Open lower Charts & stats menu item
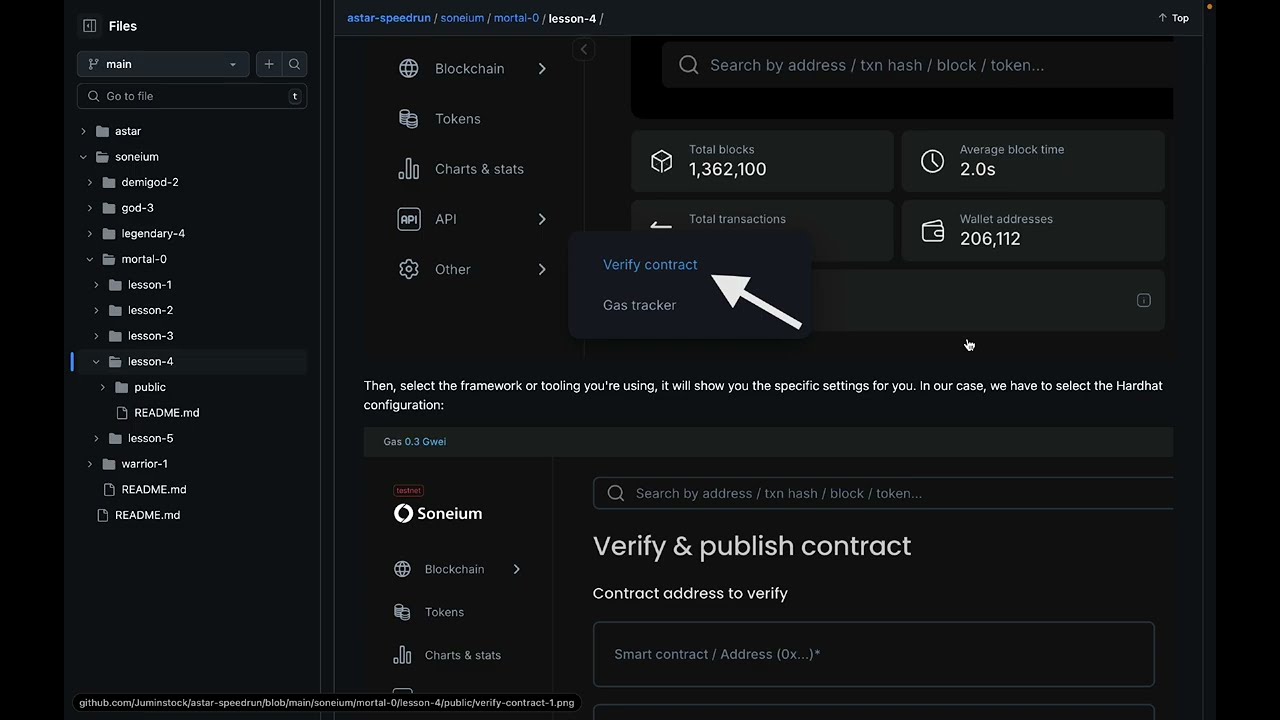Screen dimensions: 1280x720 (x=462, y=655)
